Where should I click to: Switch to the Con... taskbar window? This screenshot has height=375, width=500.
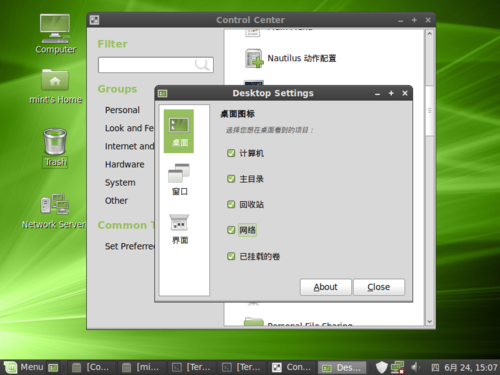tap(291, 367)
